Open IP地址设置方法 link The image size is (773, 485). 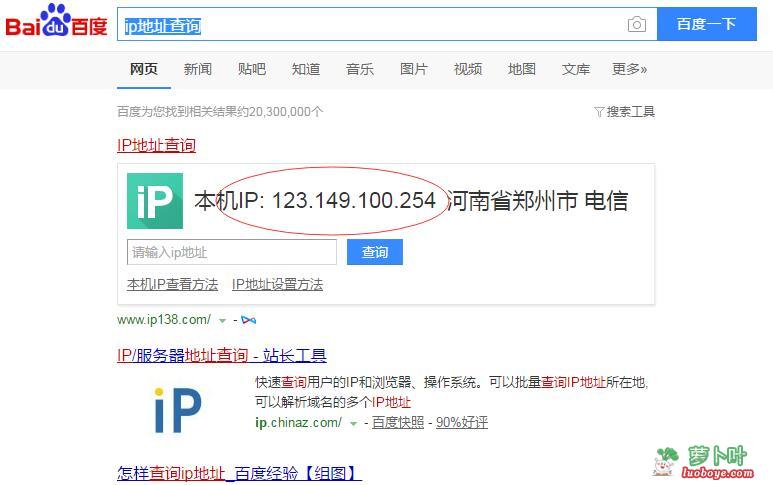click(277, 285)
